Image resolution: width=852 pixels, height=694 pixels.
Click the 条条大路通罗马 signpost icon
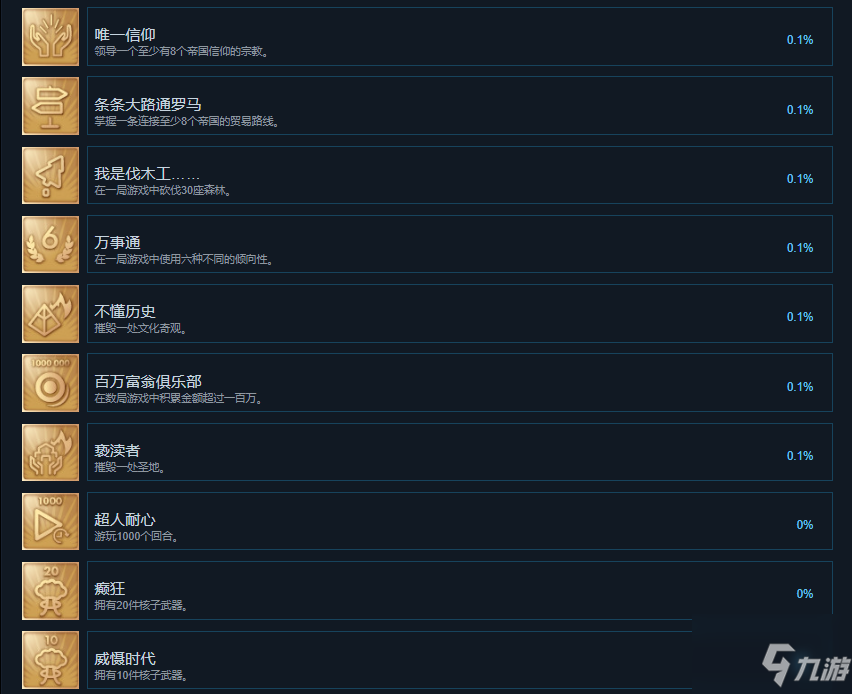[x=51, y=106]
